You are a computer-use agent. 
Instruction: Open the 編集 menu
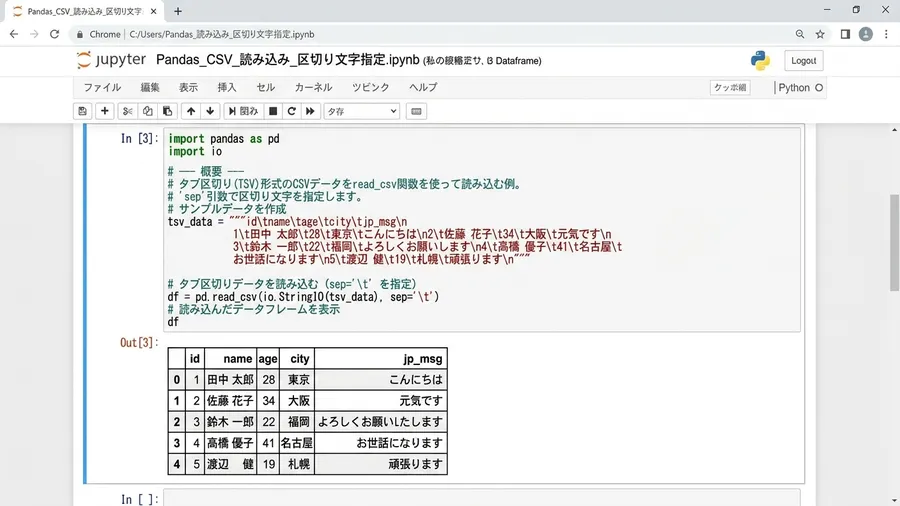[150, 87]
